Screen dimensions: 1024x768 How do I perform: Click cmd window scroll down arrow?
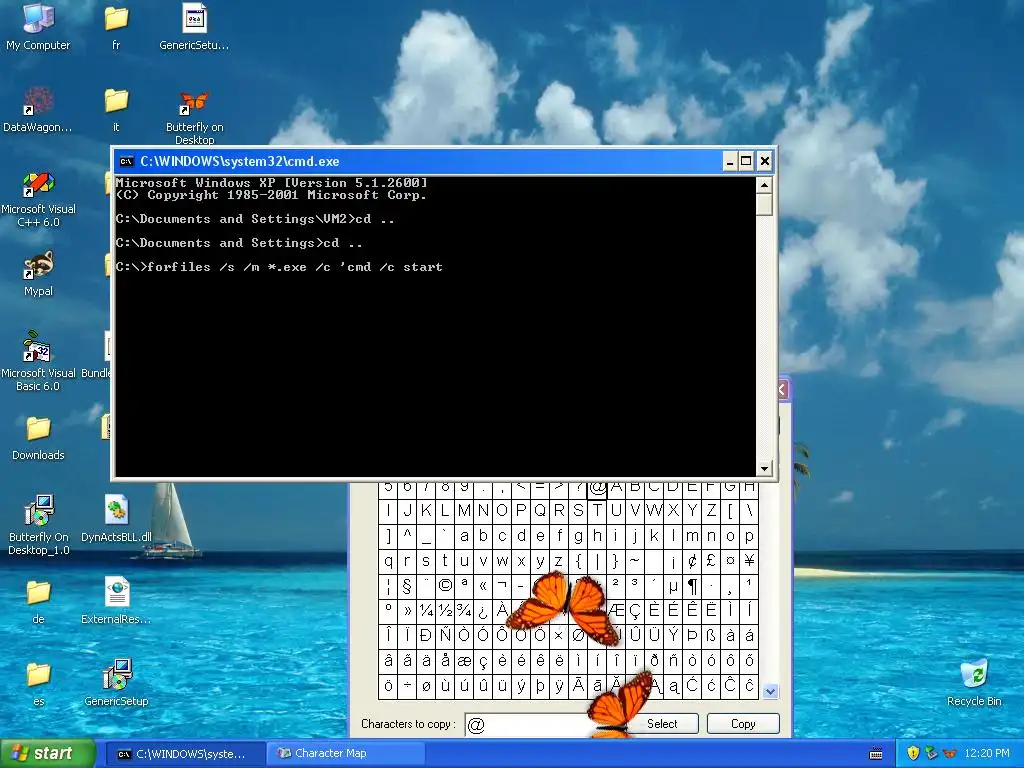764,468
